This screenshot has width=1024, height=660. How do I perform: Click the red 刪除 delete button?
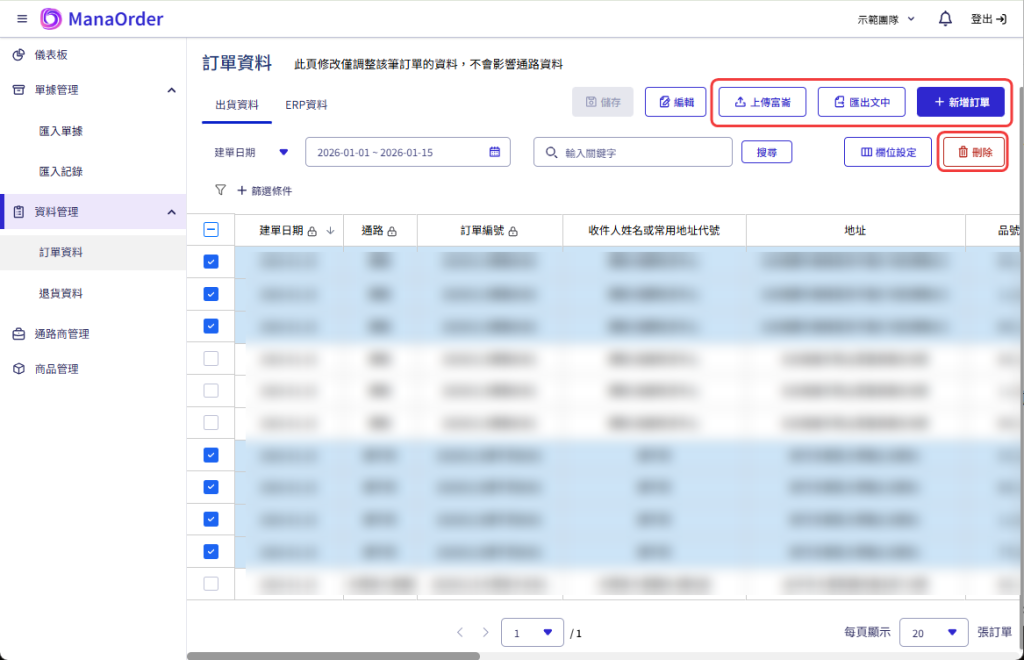click(974, 152)
